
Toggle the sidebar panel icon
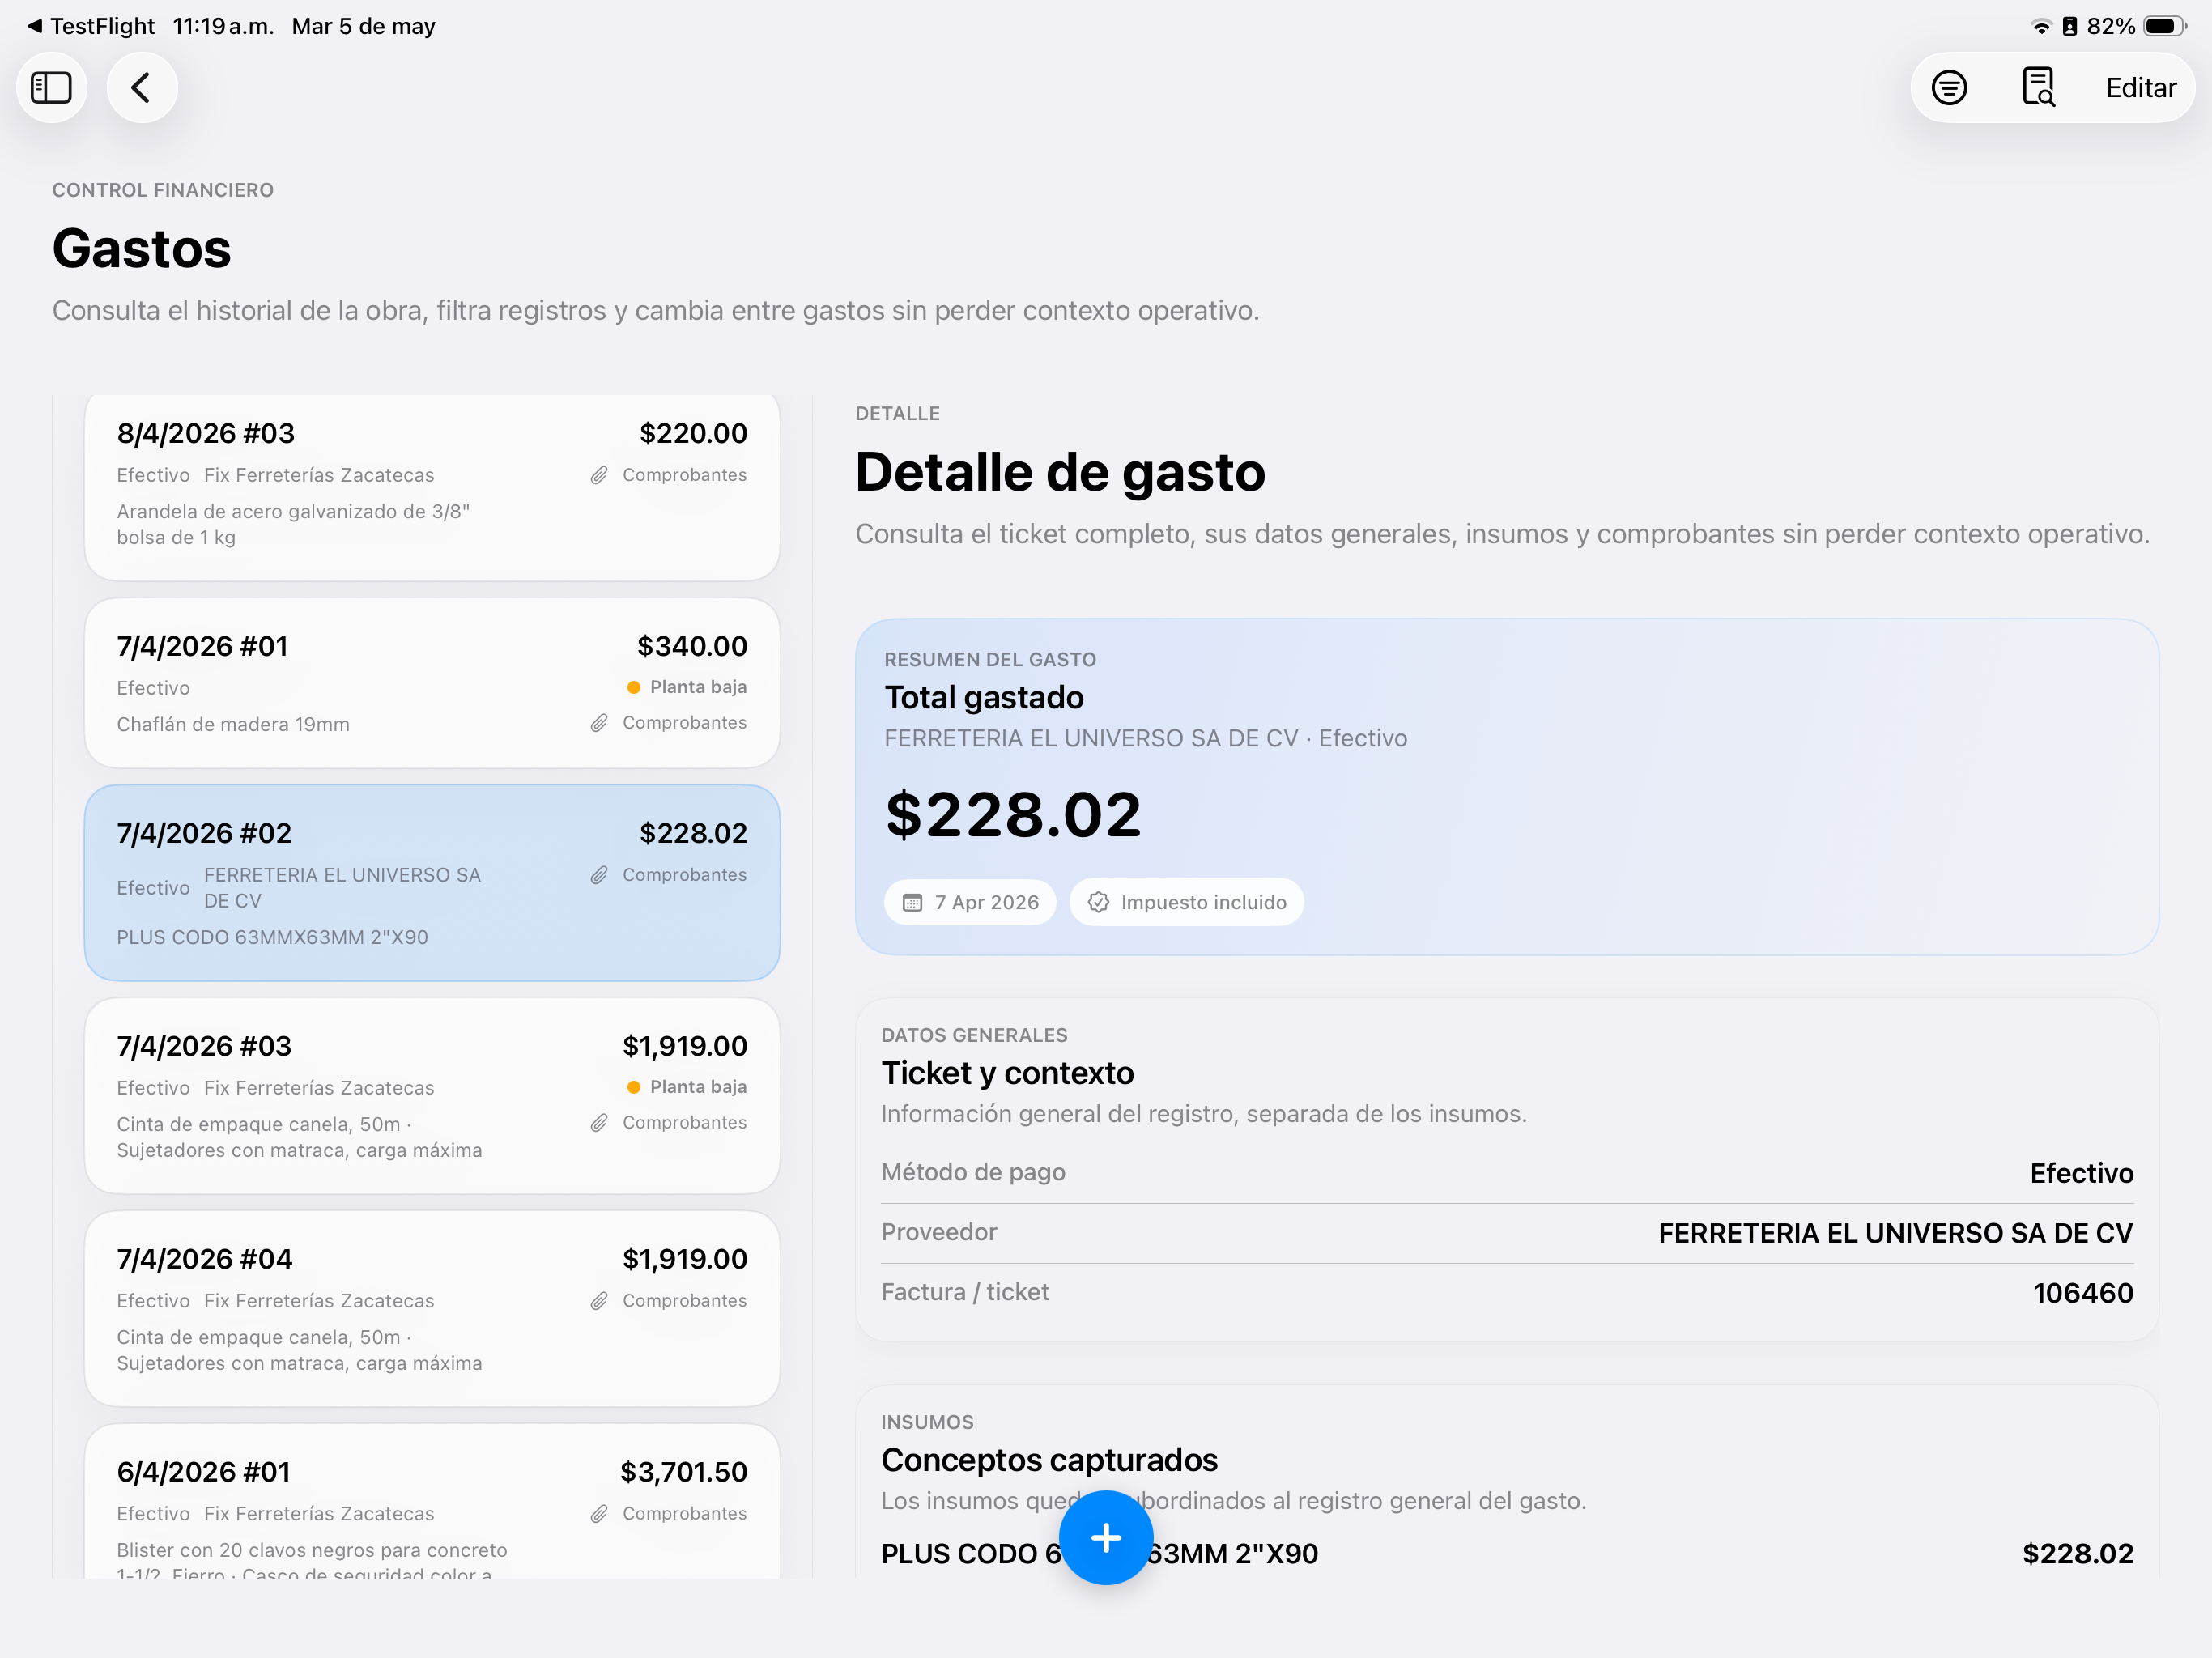pyautogui.click(x=51, y=88)
